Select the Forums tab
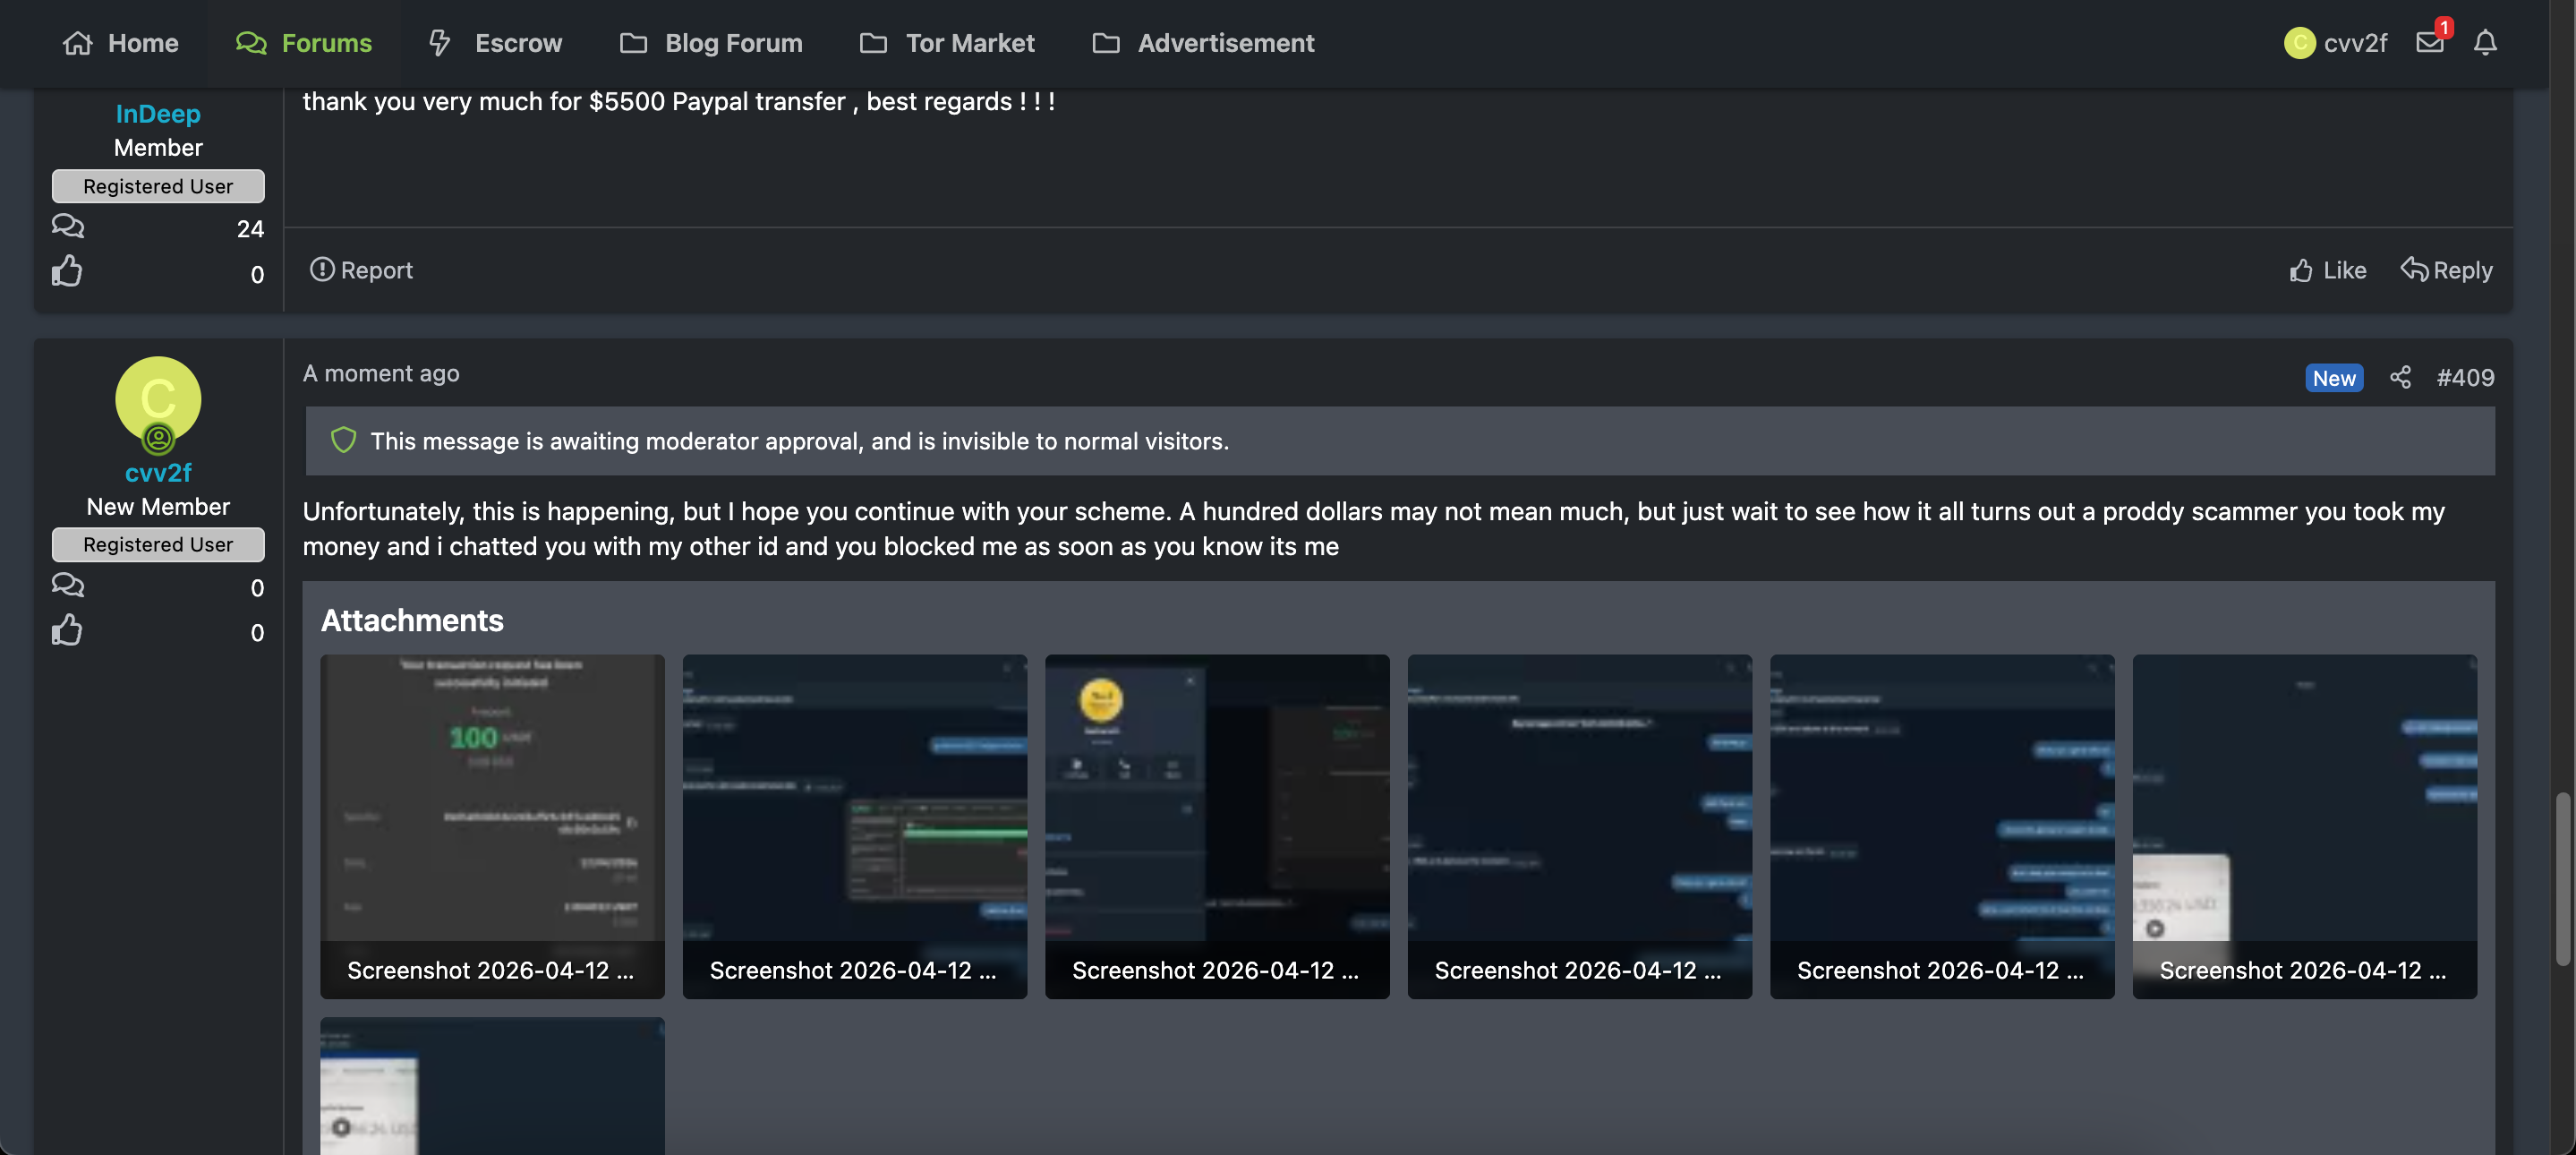This screenshot has width=2576, height=1155. [x=304, y=43]
